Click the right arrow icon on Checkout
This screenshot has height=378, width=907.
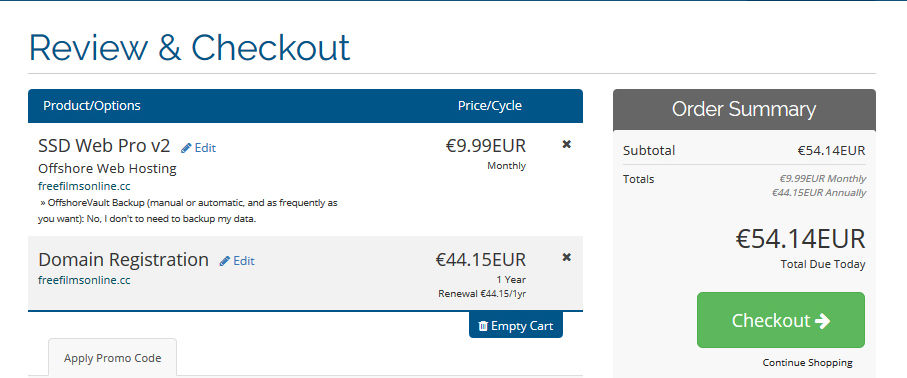(x=822, y=321)
